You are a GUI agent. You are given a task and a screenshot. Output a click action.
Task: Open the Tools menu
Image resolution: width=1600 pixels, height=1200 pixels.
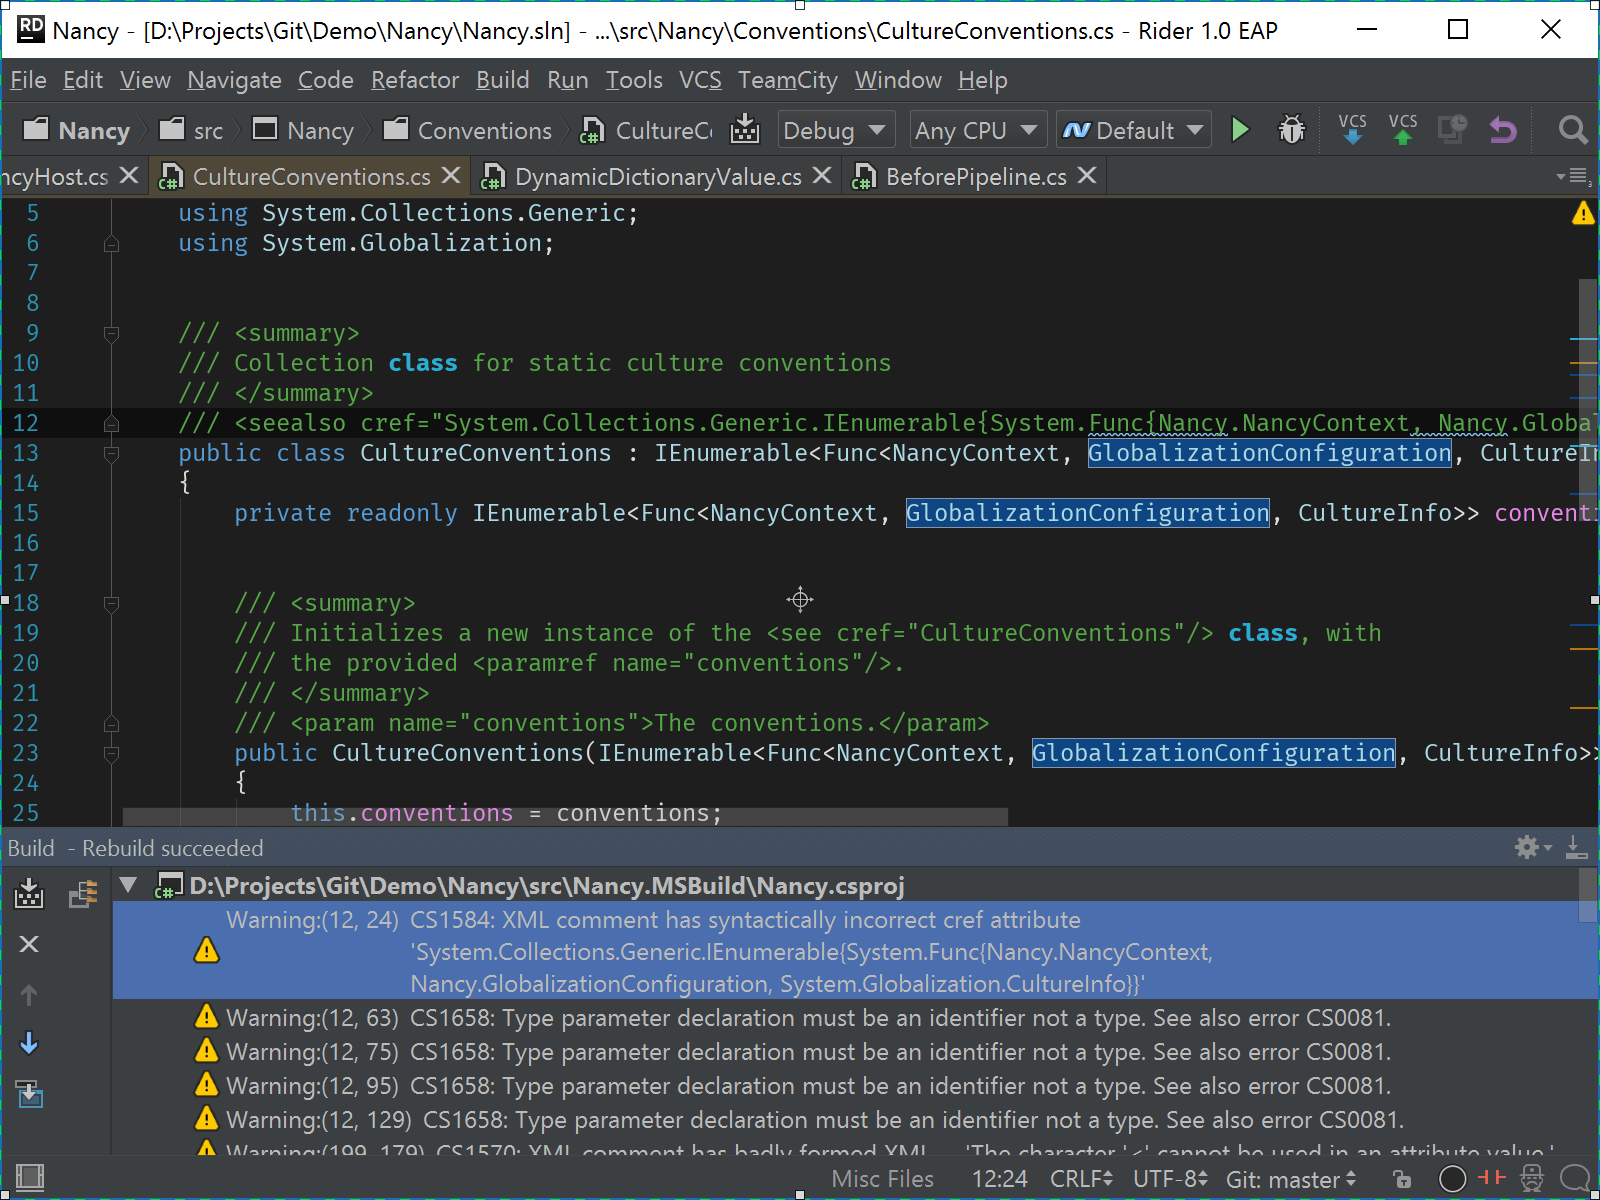click(x=634, y=80)
